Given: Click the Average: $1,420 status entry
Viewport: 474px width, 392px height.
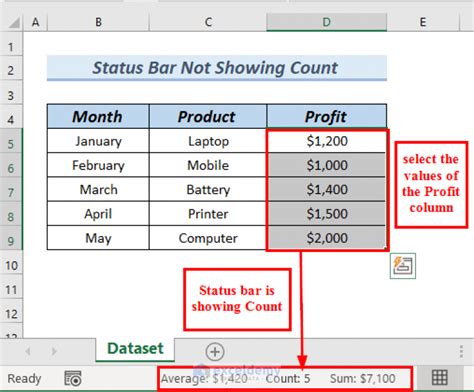Looking at the screenshot, I should pyautogui.click(x=204, y=379).
